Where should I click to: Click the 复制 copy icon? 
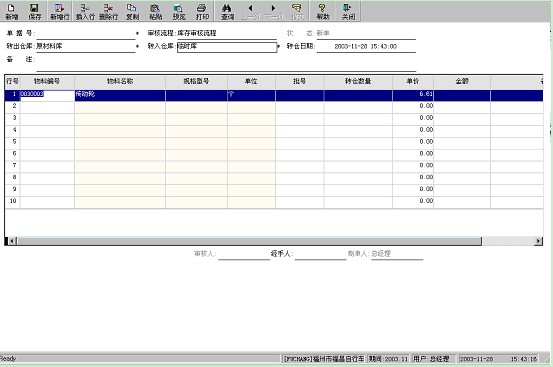(x=132, y=11)
